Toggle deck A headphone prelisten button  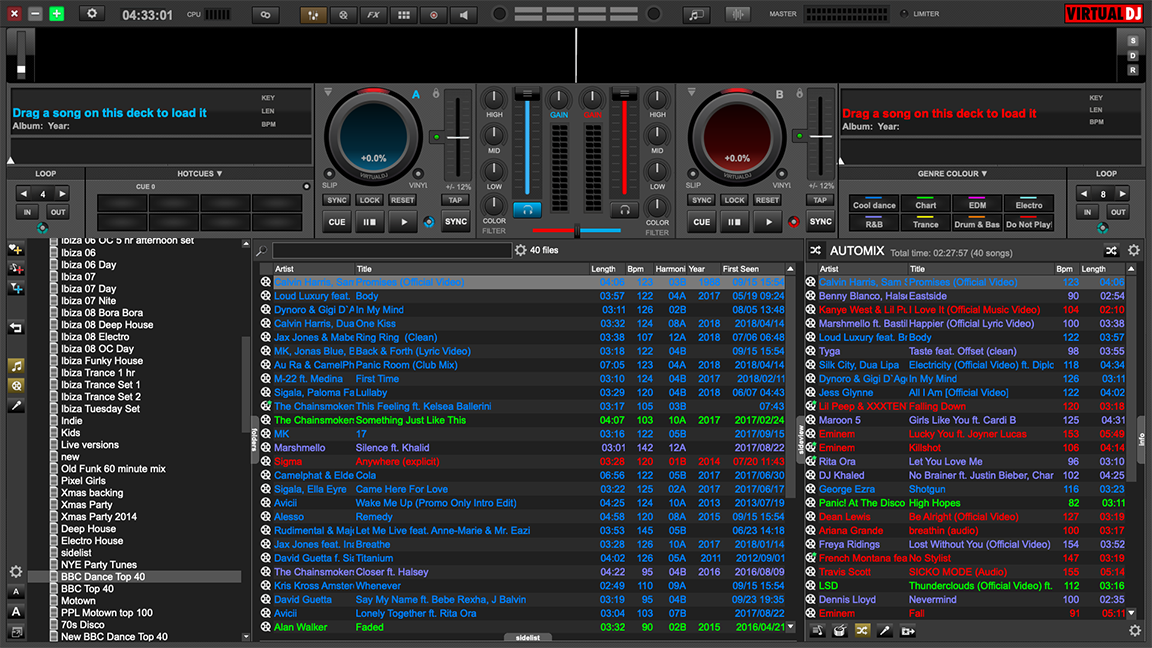point(527,210)
